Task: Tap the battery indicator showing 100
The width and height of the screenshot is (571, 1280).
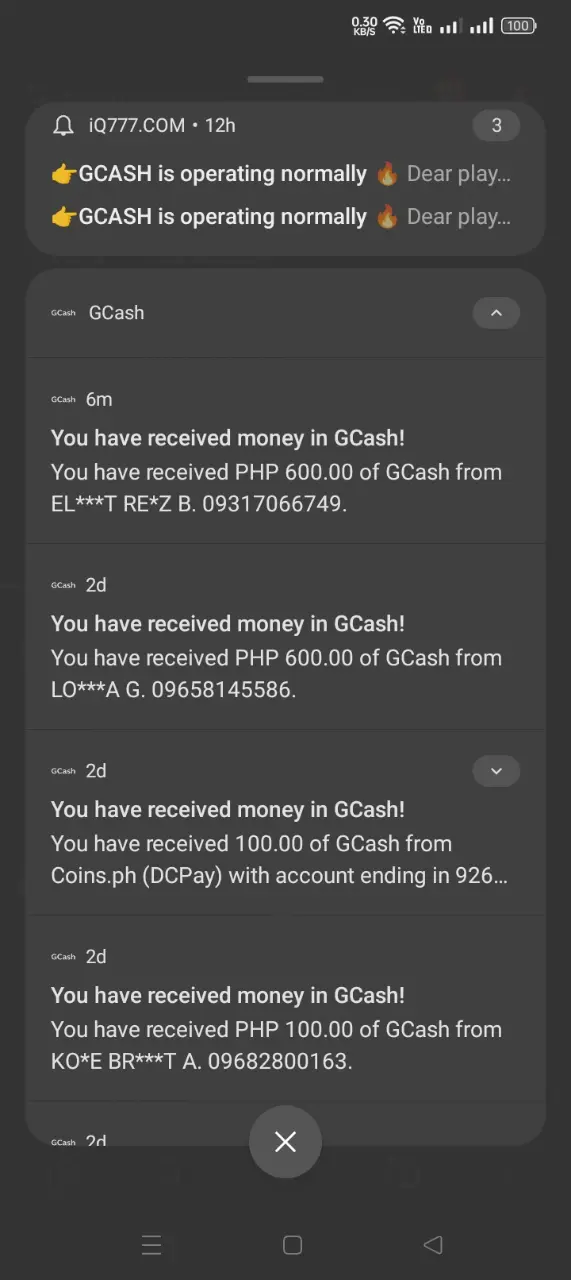Action: tap(518, 26)
